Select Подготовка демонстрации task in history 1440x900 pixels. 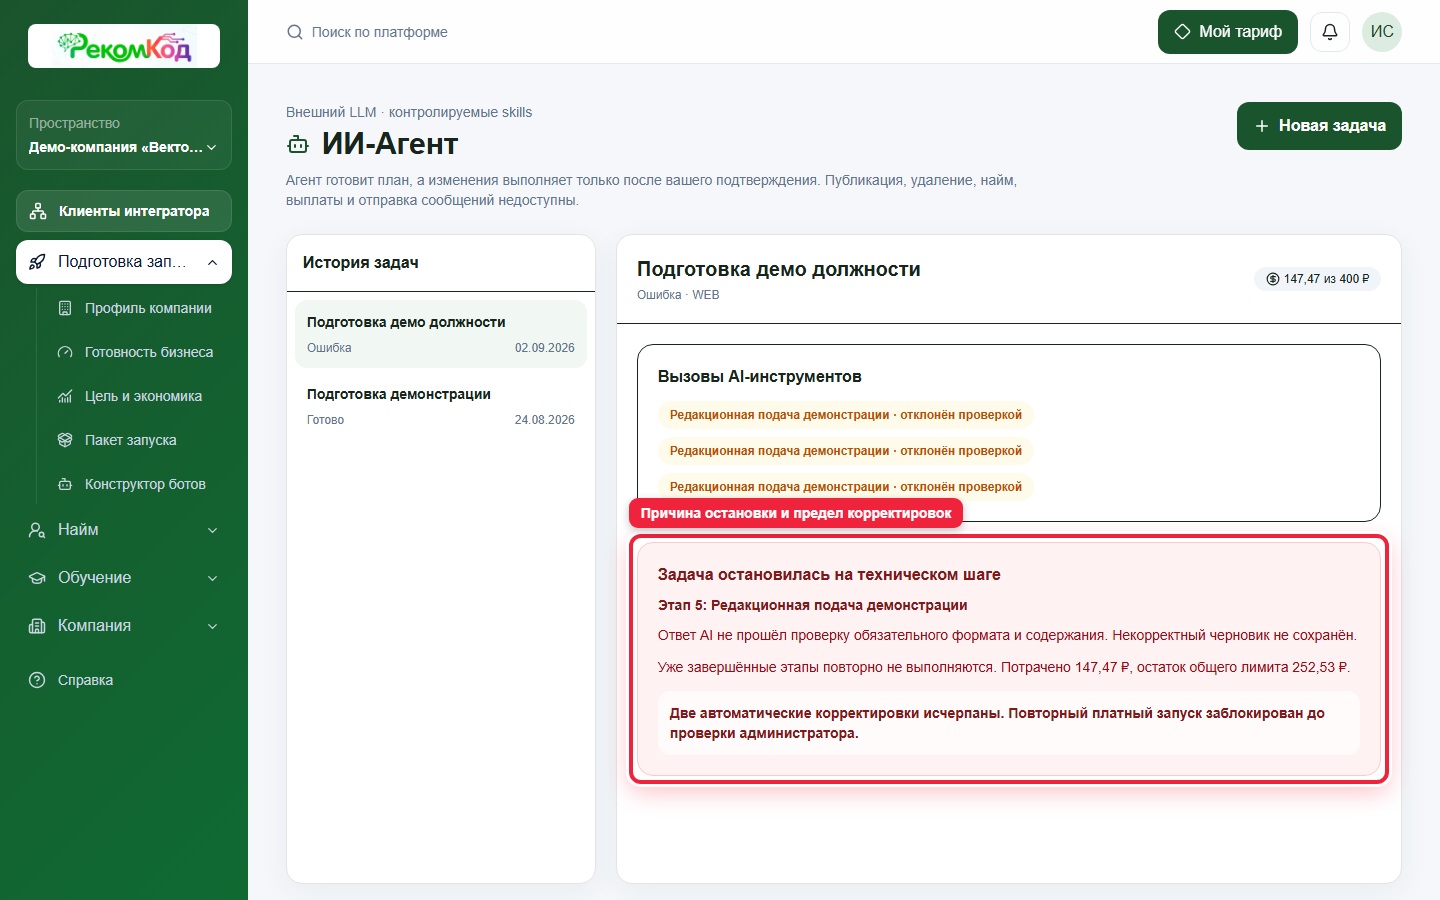pos(441,406)
